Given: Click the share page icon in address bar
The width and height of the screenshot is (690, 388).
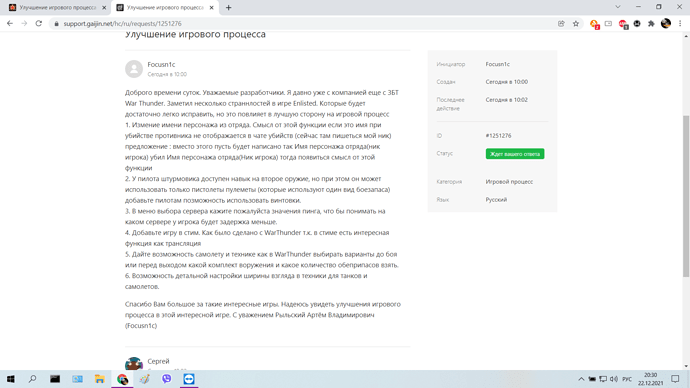Looking at the screenshot, I should click(561, 24).
